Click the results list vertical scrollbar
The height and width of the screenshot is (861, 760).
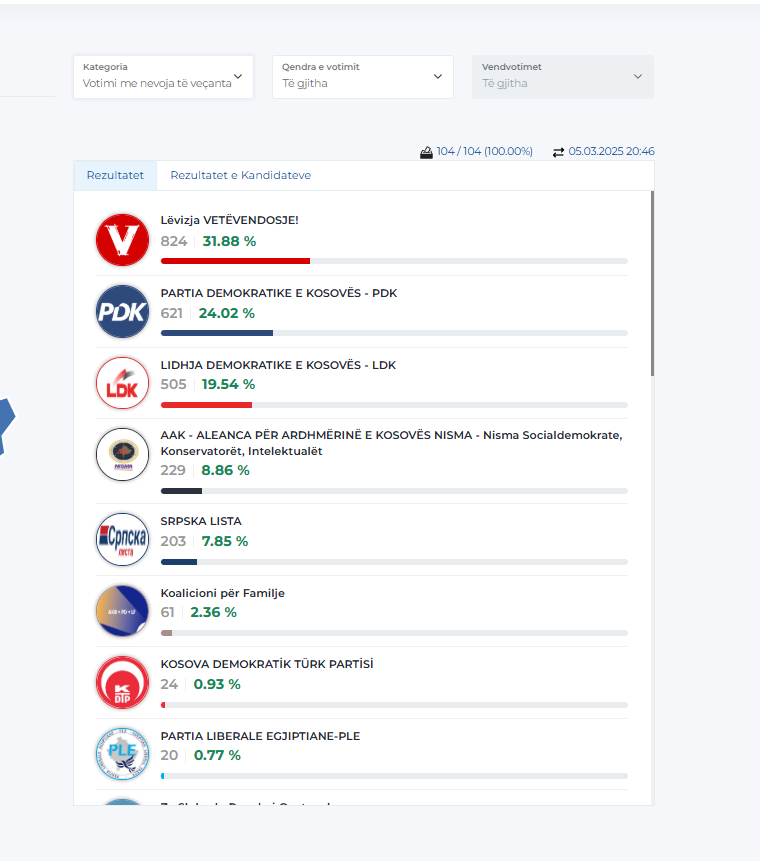(x=652, y=283)
